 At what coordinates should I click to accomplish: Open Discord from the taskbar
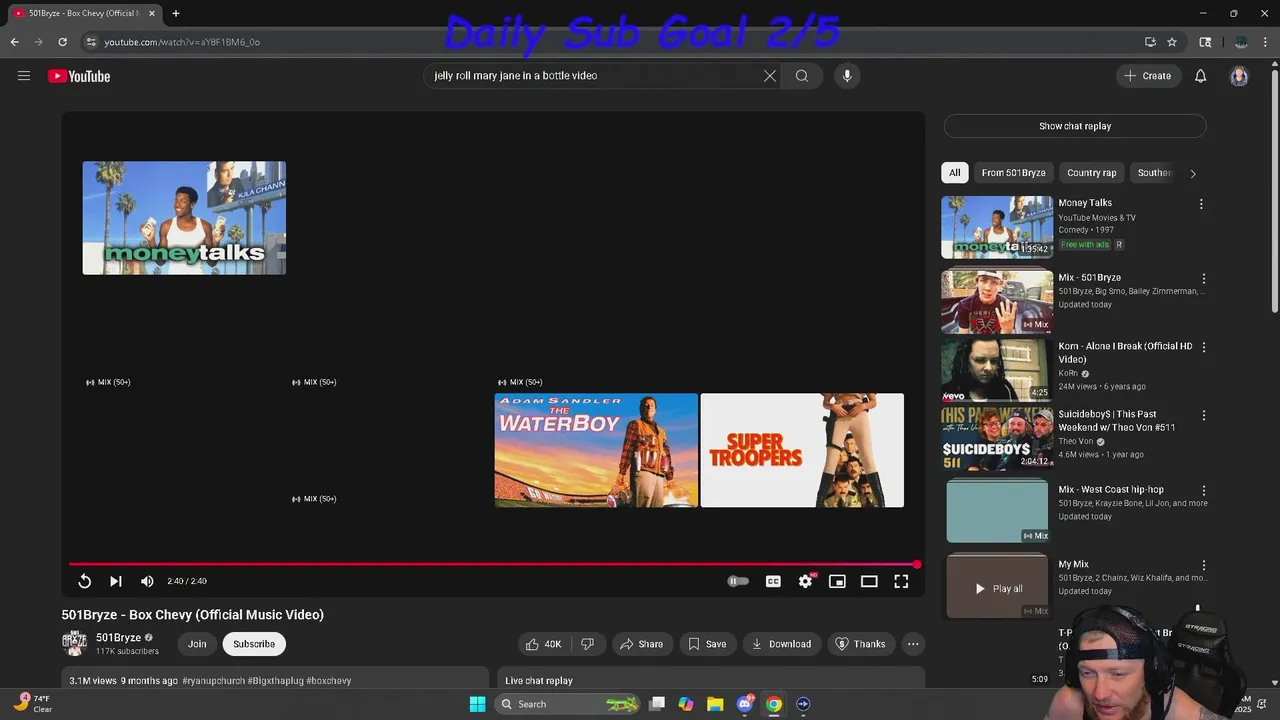pyautogui.click(x=745, y=704)
